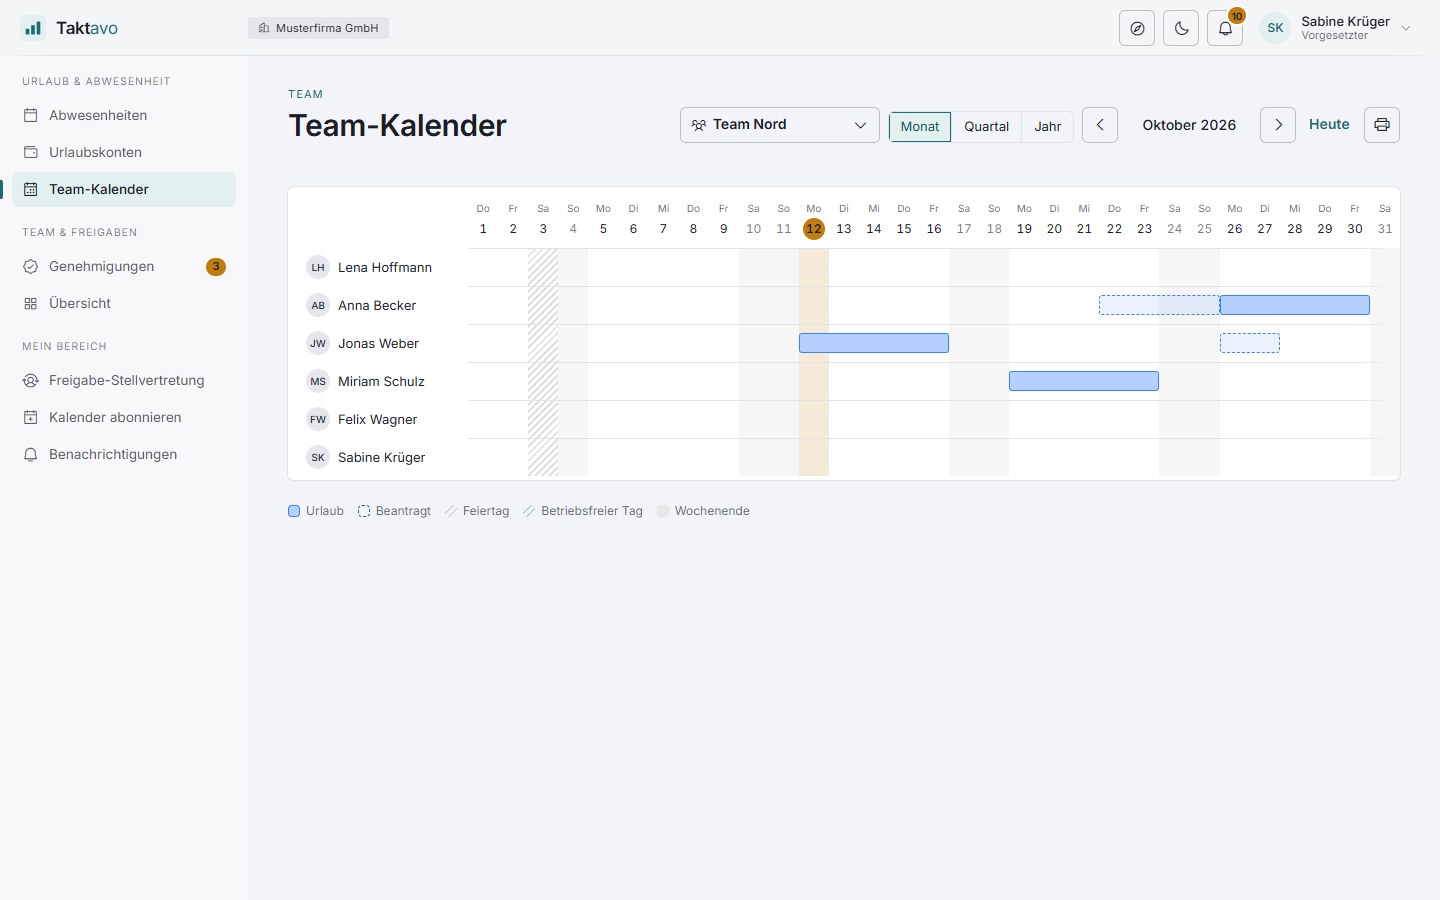Open the Team Nord dropdown
Image resolution: width=1440 pixels, height=900 pixels.
pyautogui.click(x=780, y=125)
